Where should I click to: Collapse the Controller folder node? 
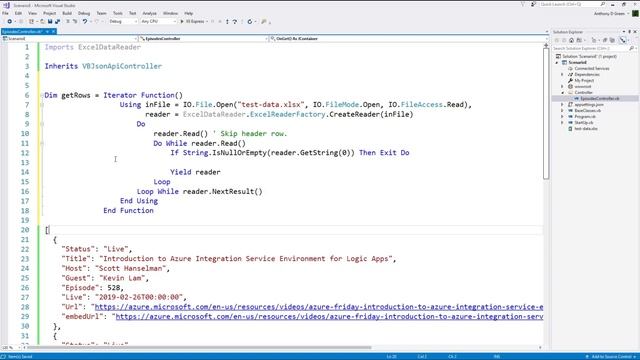pos(562,93)
